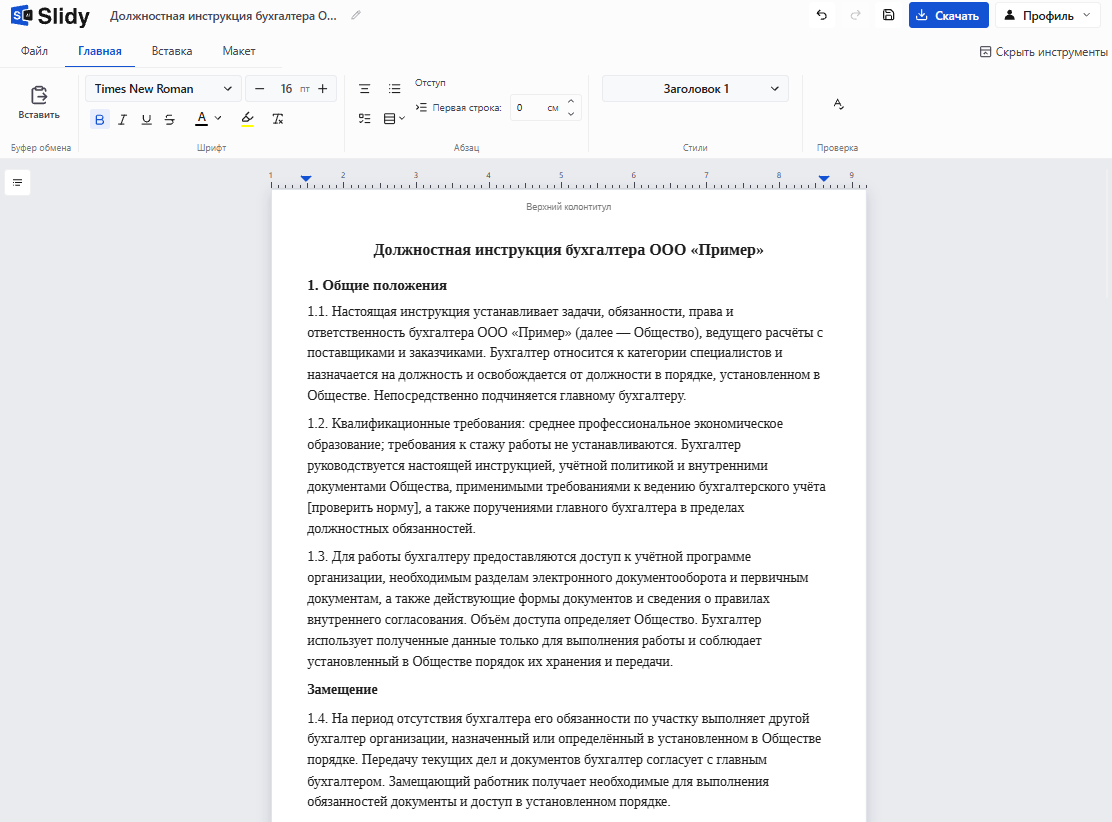The width and height of the screenshot is (1112, 822).
Task: Click the Slidy logo
Action: [x=50, y=16]
